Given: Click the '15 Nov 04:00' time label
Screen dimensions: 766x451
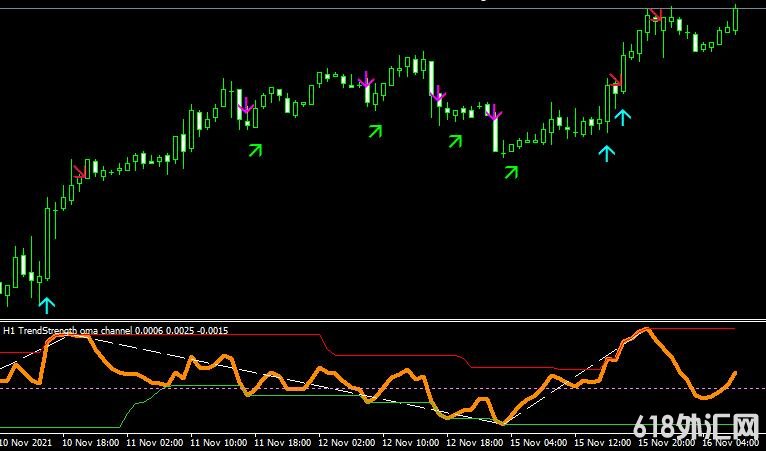Looking at the screenshot, I should tap(539, 443).
